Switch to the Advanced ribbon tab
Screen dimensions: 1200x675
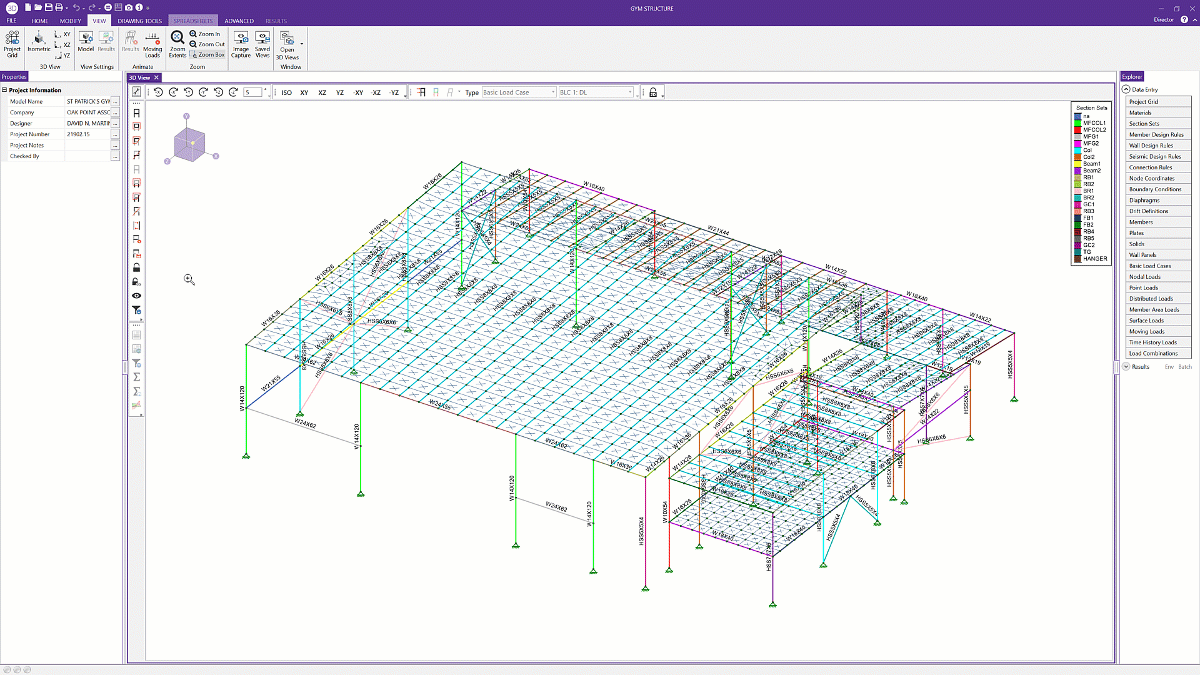pos(238,20)
